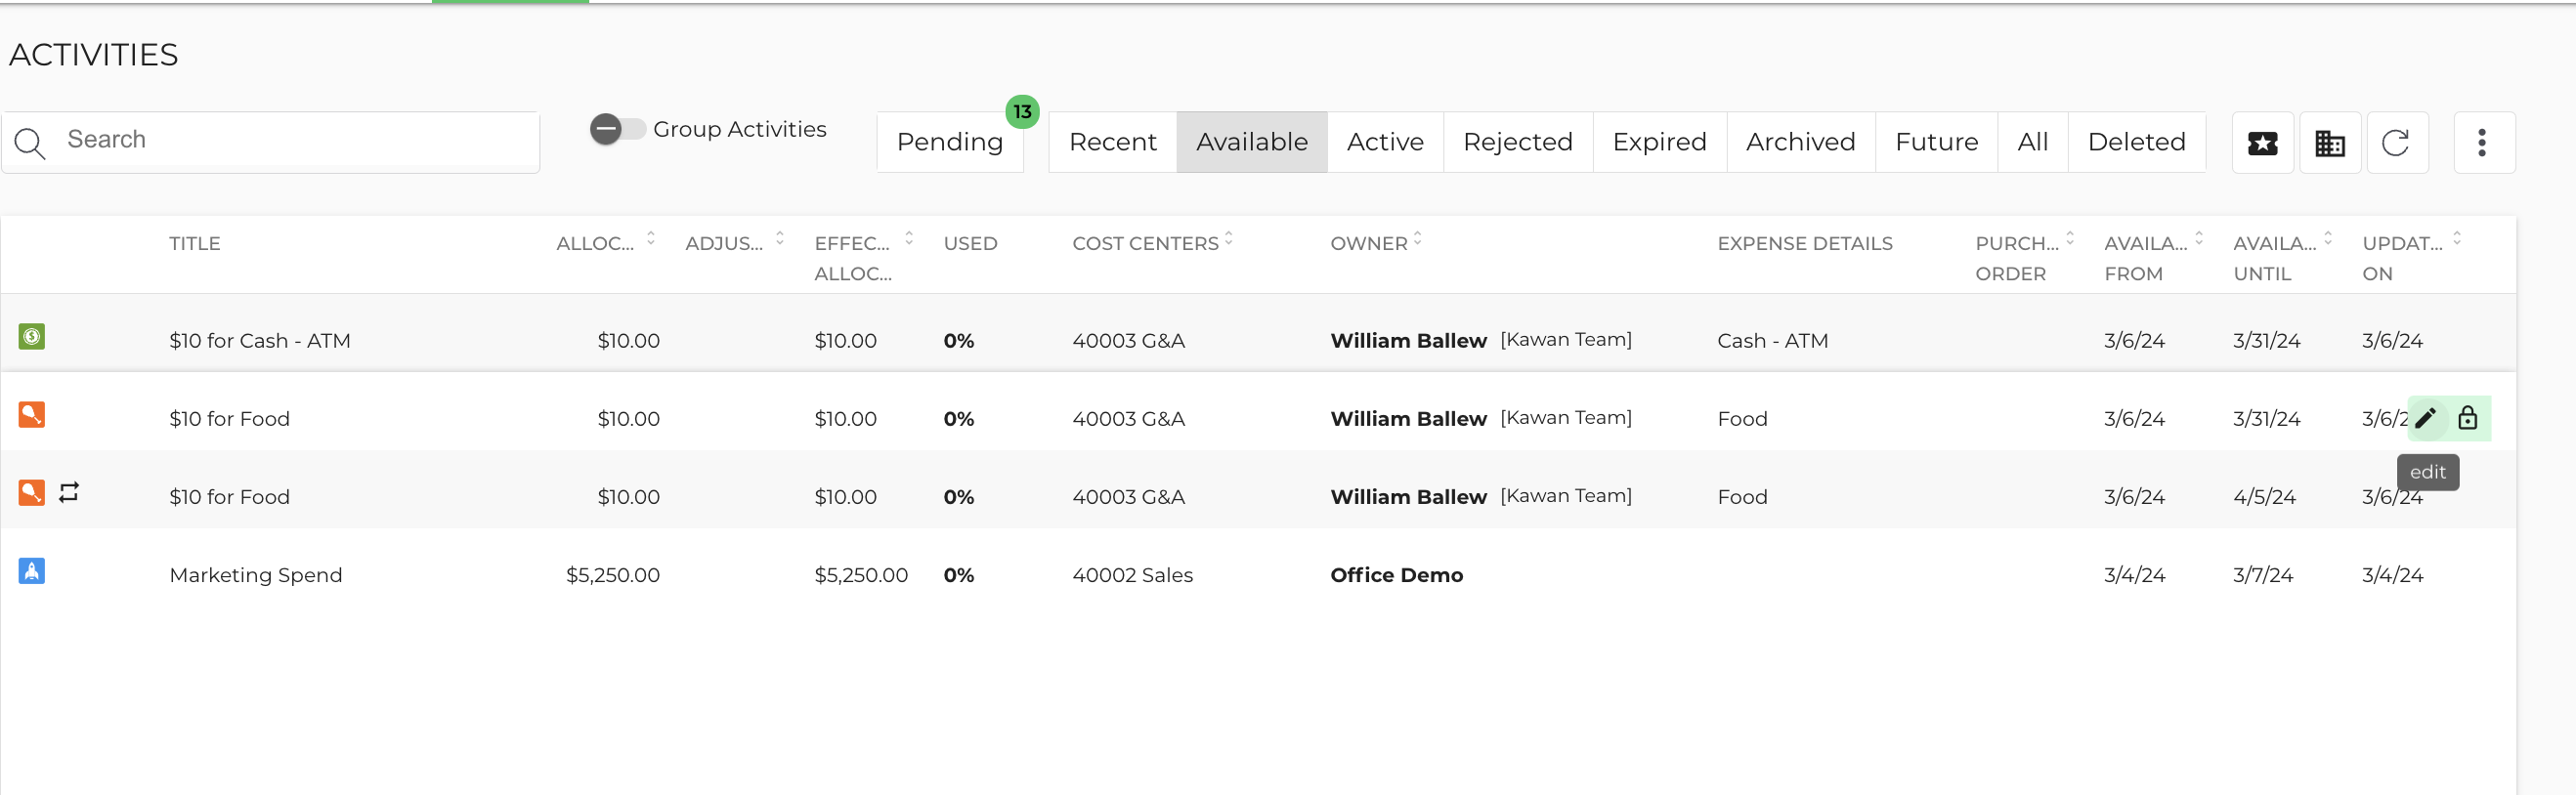The width and height of the screenshot is (2576, 795).
Task: Edit the $10 for Food activity with pencil
Action: click(2426, 418)
